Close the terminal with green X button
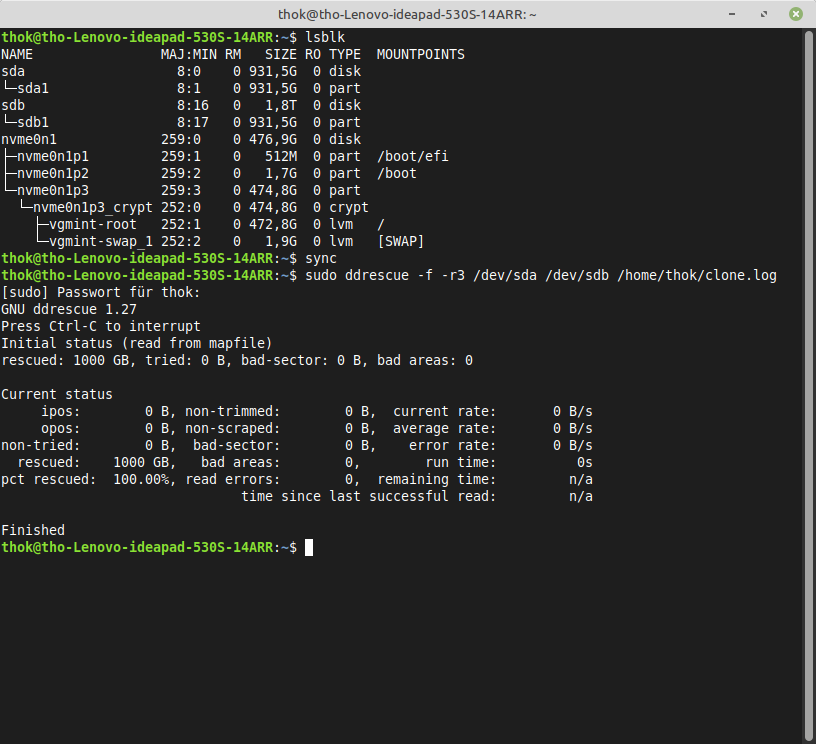This screenshot has height=744, width=816. point(795,14)
